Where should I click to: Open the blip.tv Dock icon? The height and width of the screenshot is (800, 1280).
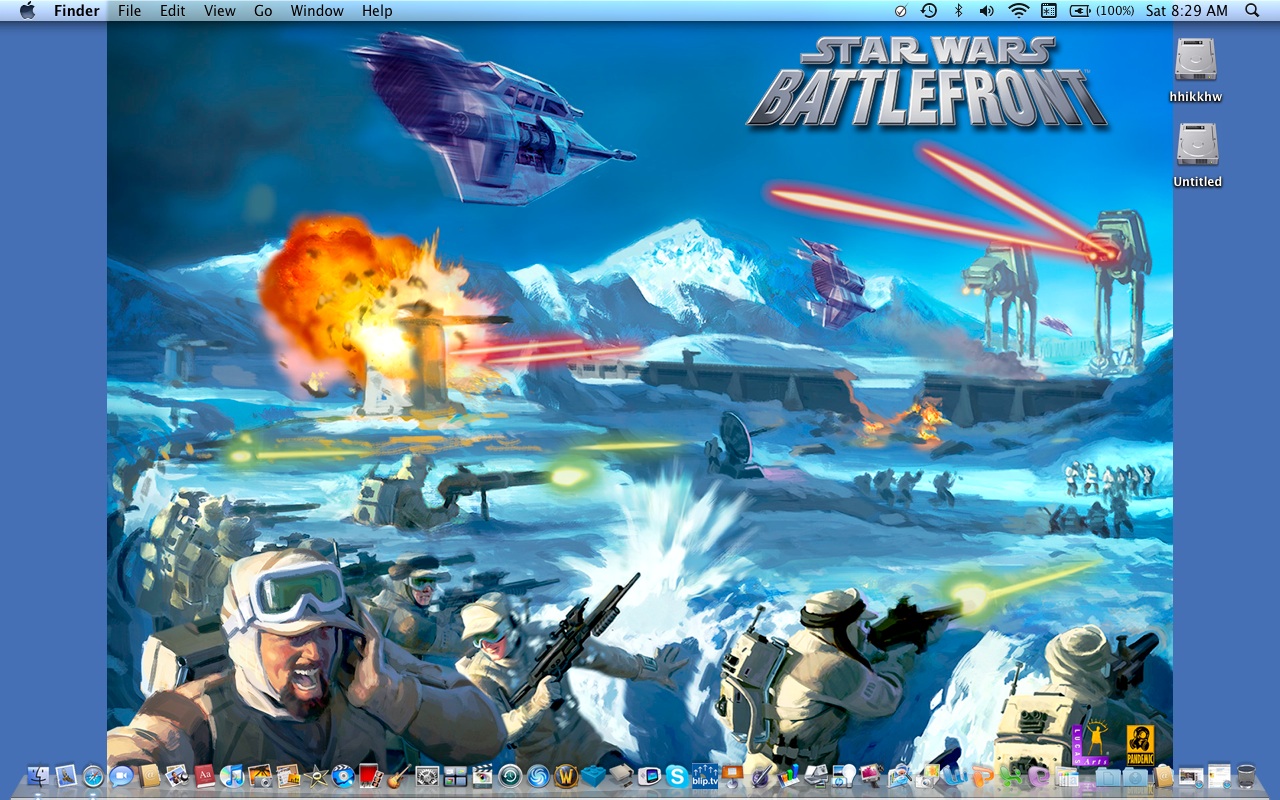(x=705, y=776)
